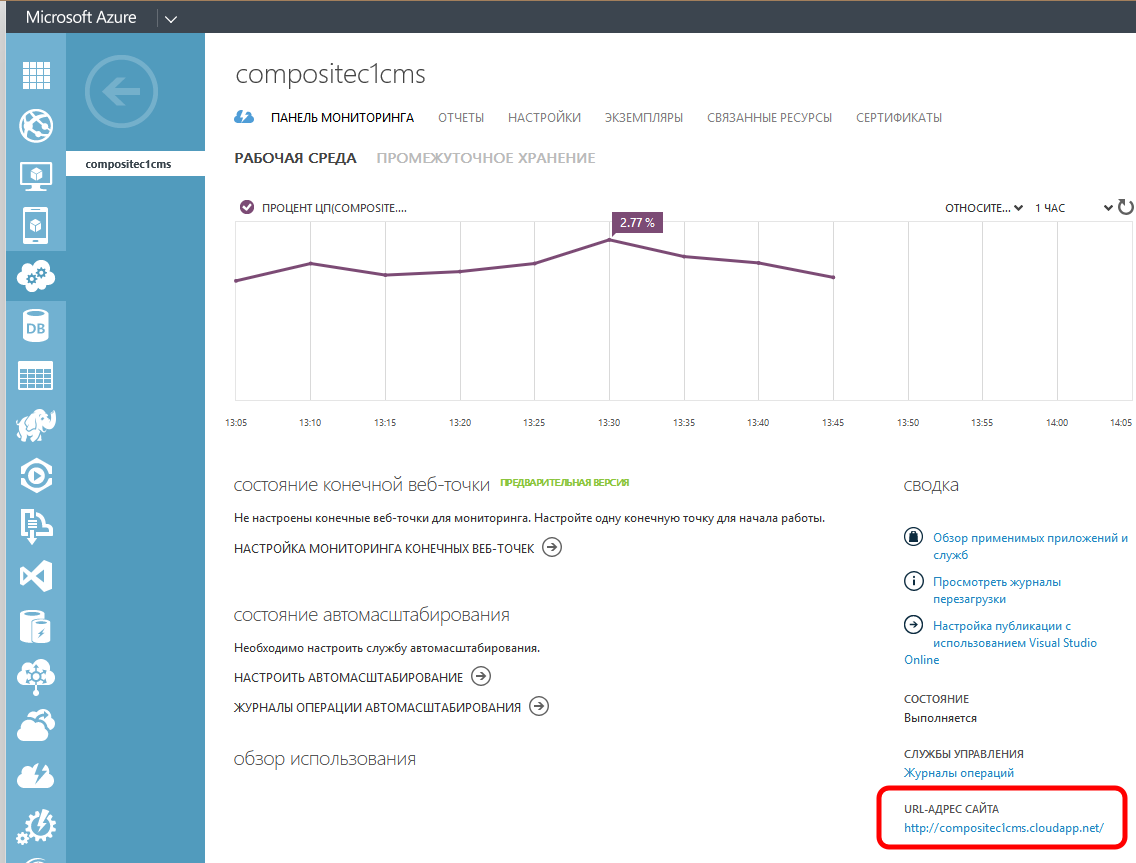
Task: Open HDInsight elephant icon in sidebar
Action: [36, 425]
